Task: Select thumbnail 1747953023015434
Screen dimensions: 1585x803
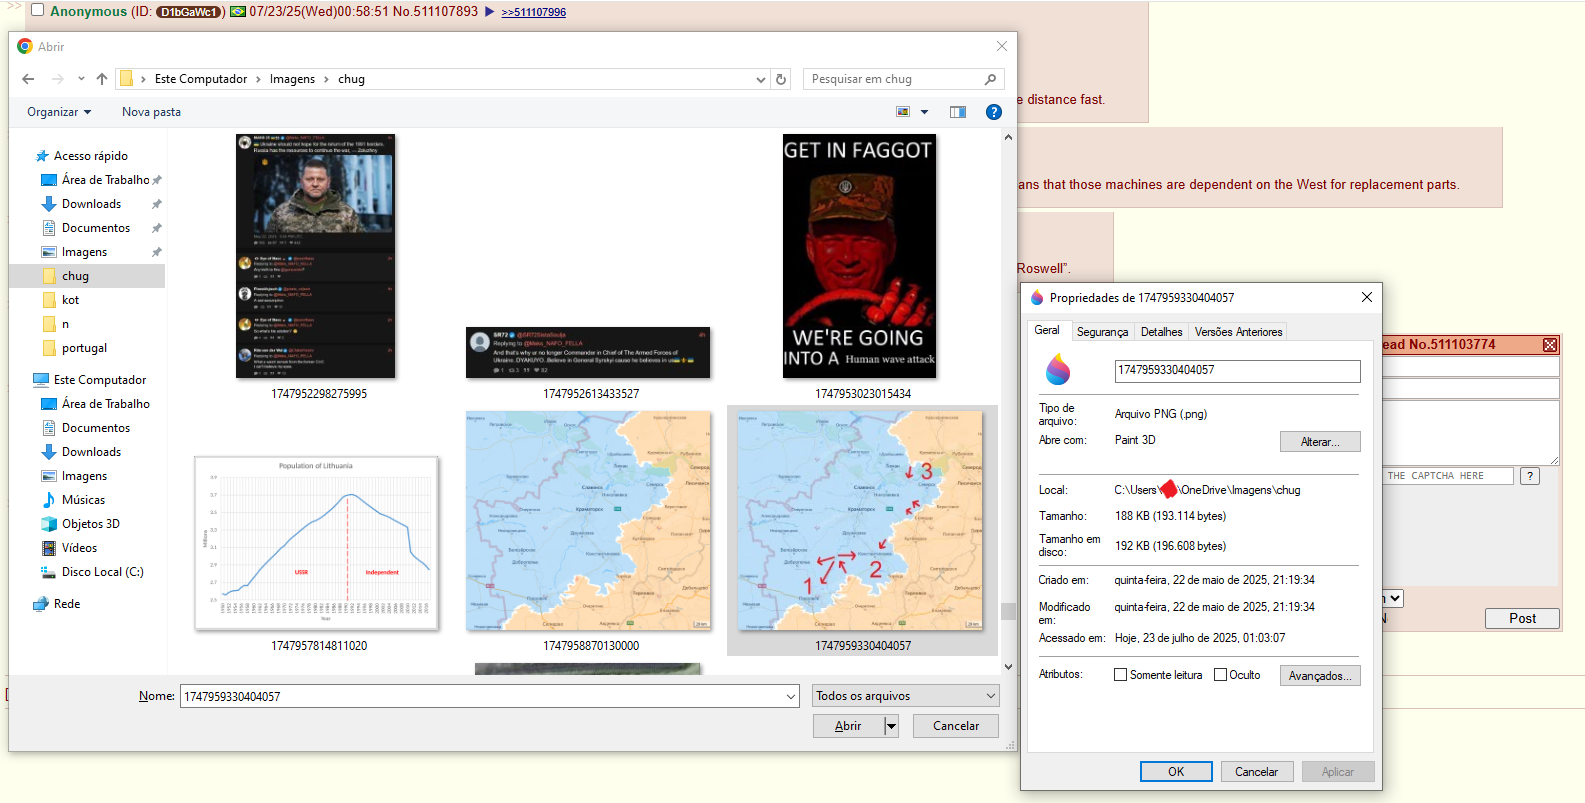Action: click(x=860, y=256)
